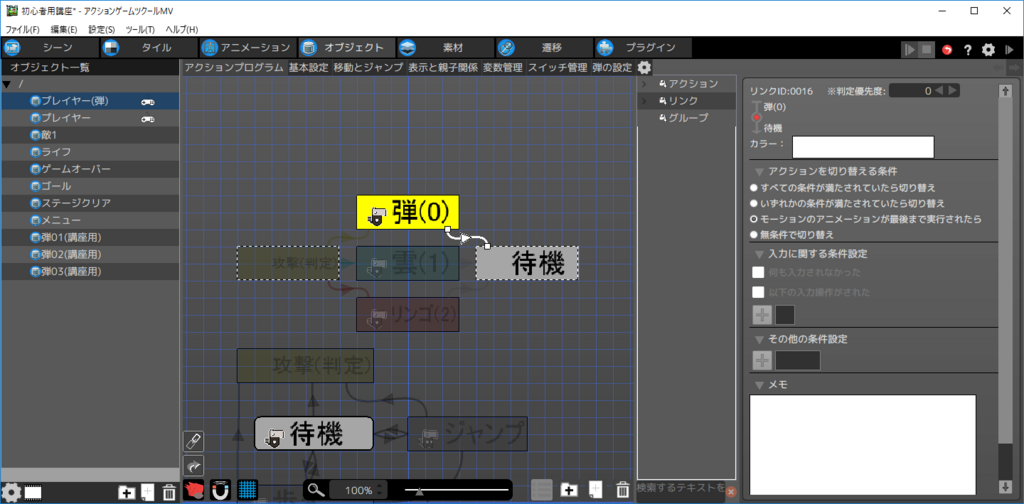Click the link tool icon on canvas
This screenshot has width=1024, height=504.
[194, 441]
